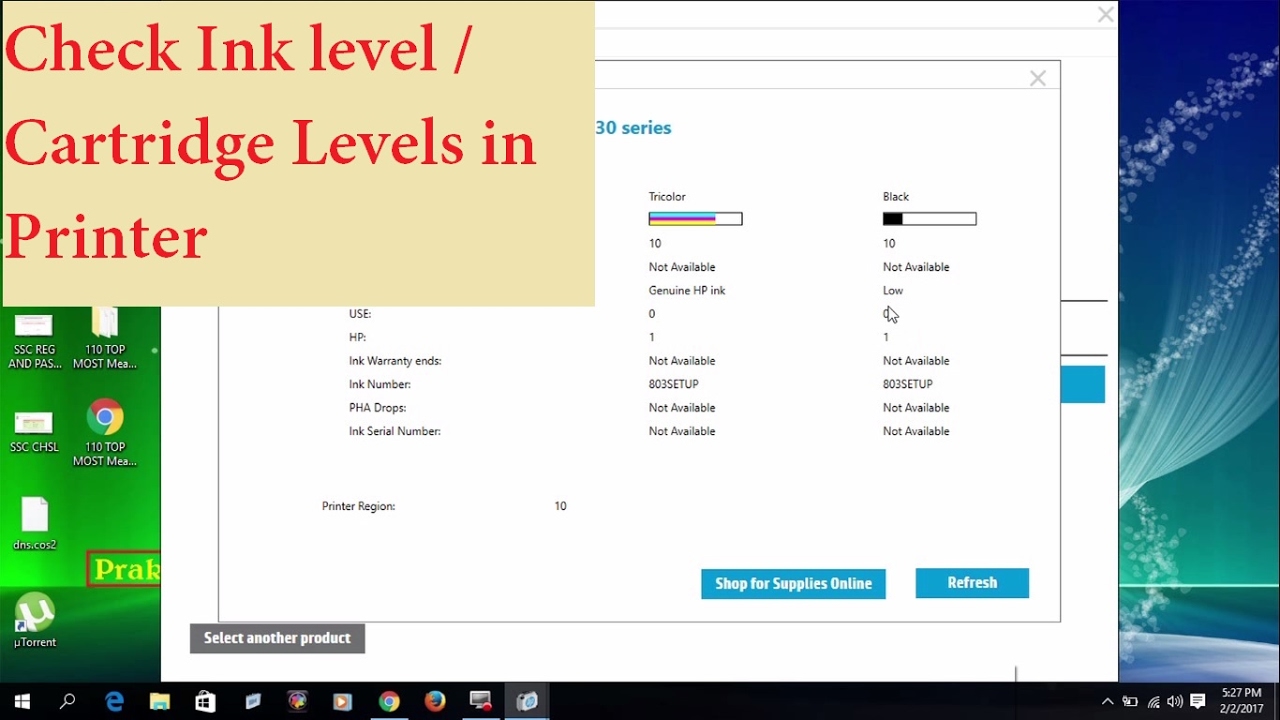The image size is (1280, 720).
Task: Open the Windows Store taskbar icon
Action: click(205, 702)
